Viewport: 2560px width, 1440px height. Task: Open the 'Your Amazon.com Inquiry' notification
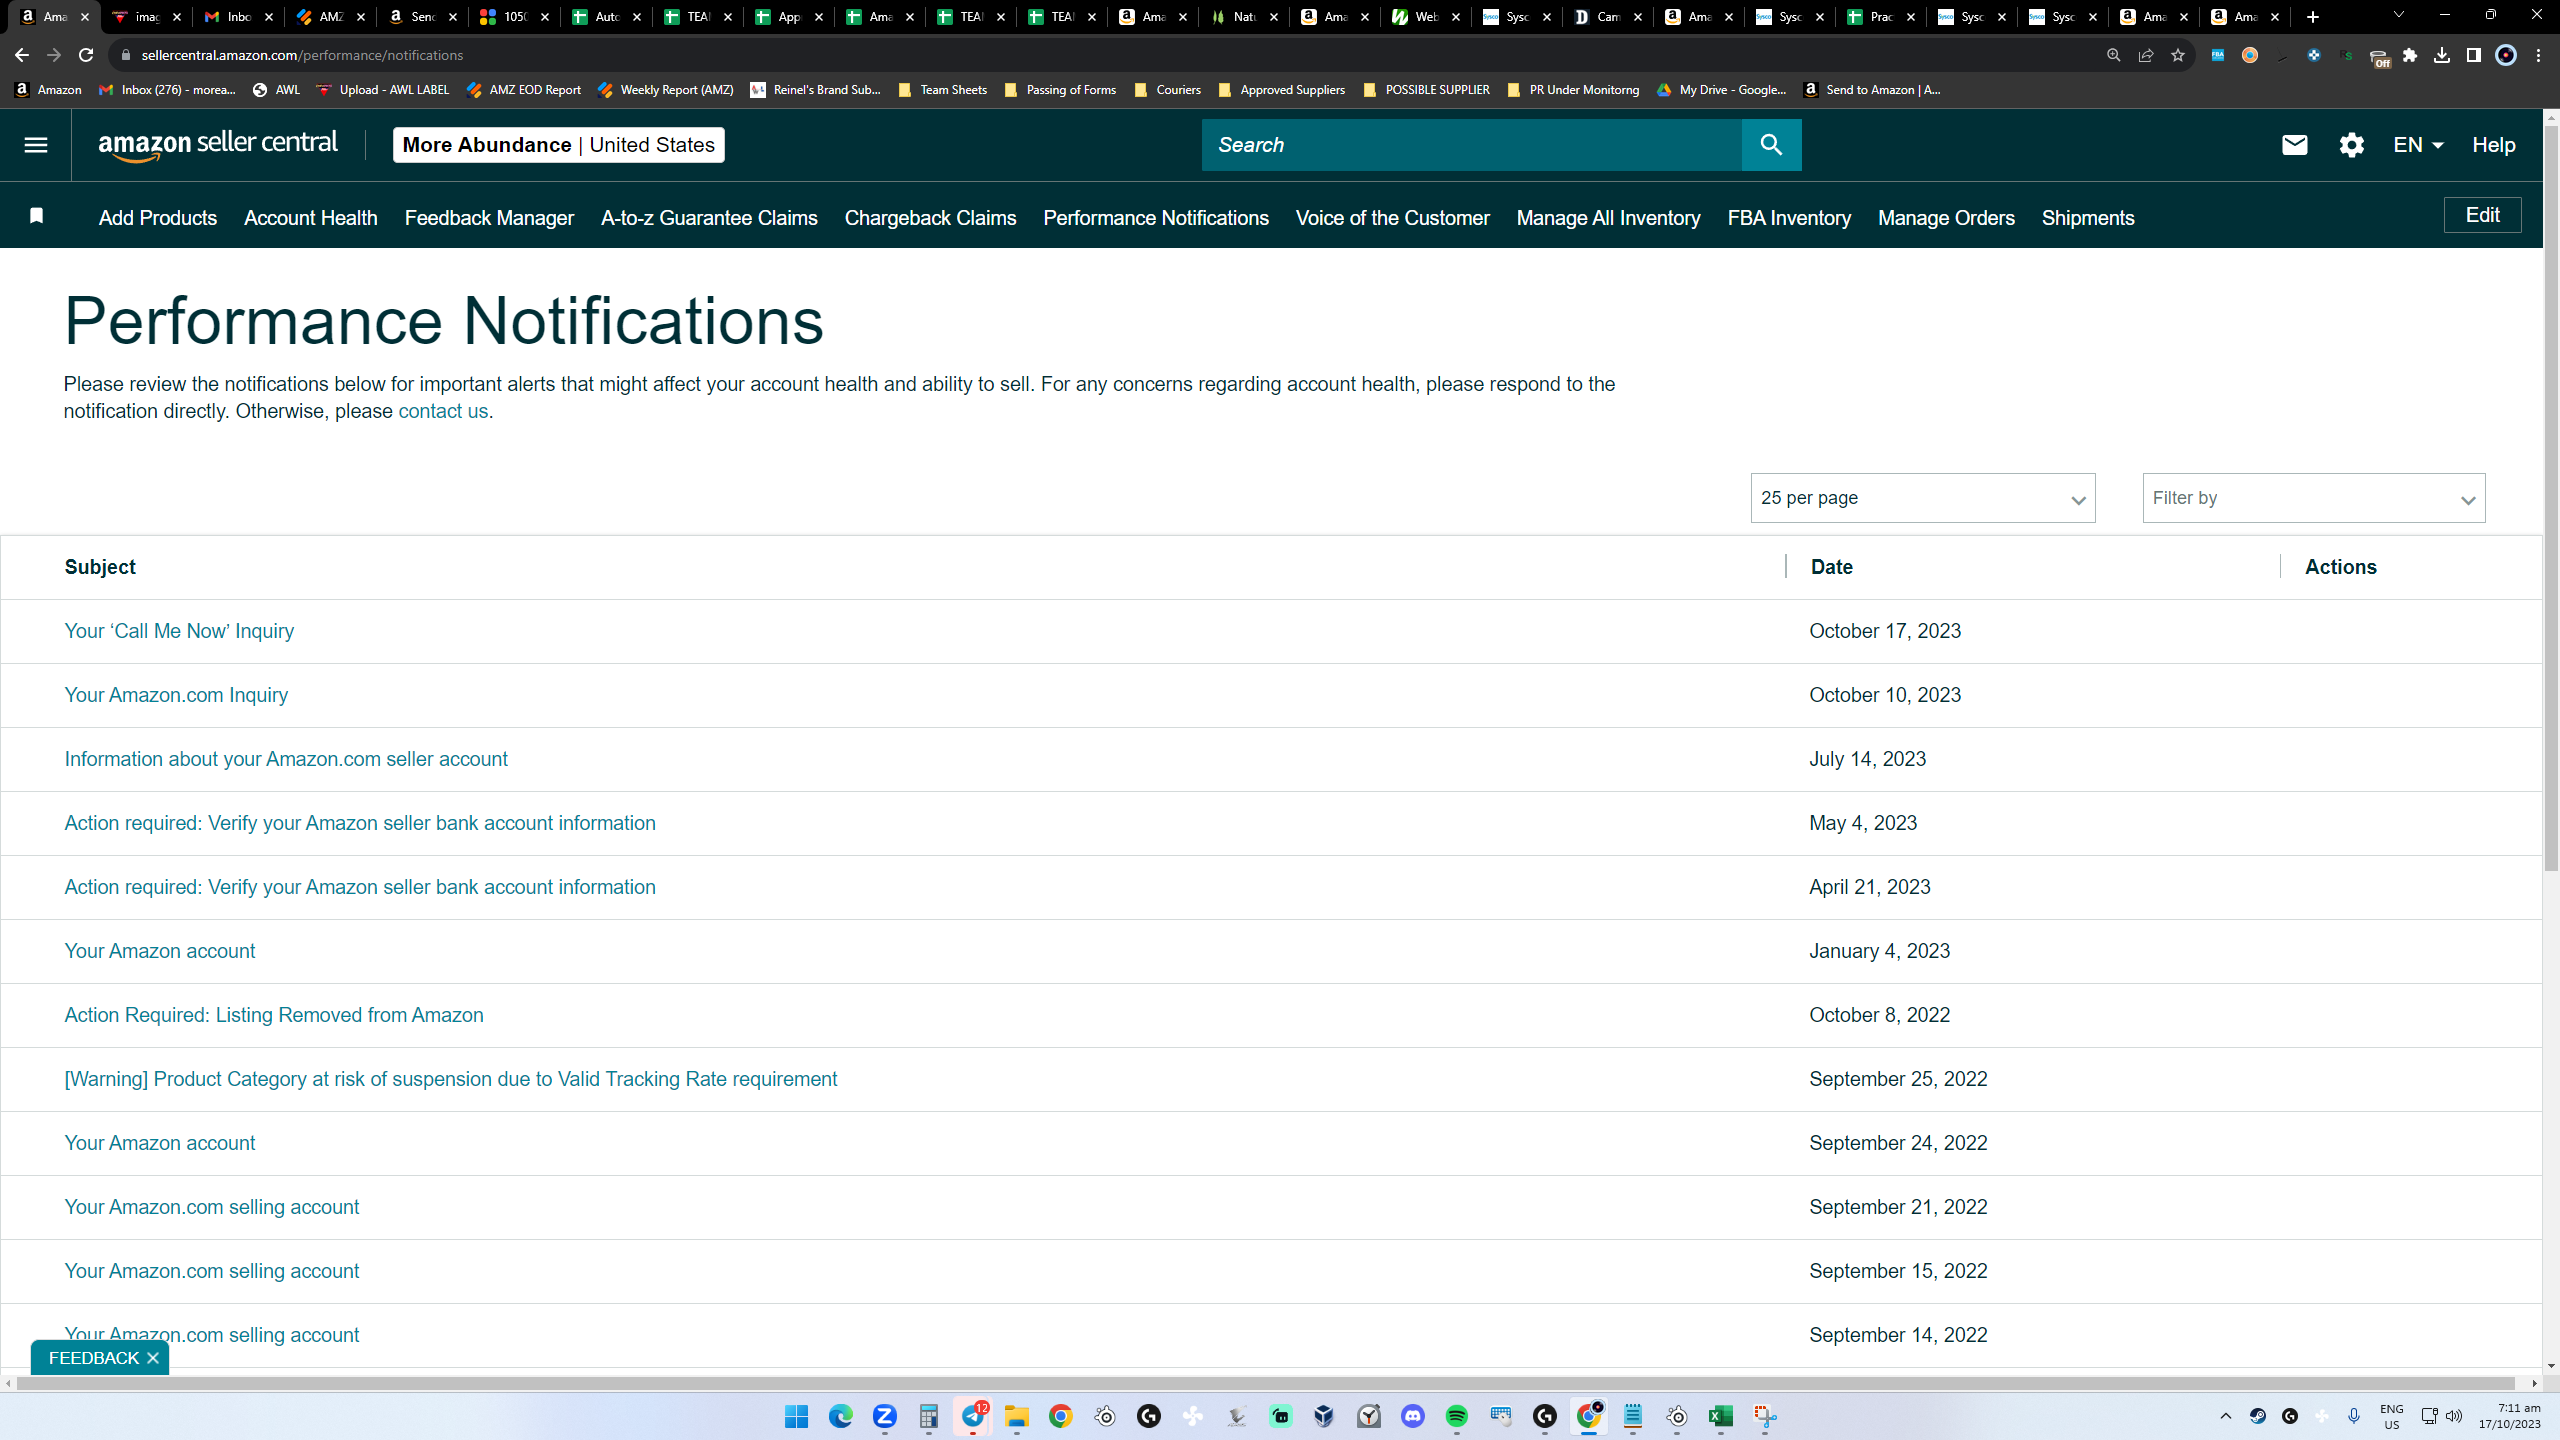click(176, 695)
